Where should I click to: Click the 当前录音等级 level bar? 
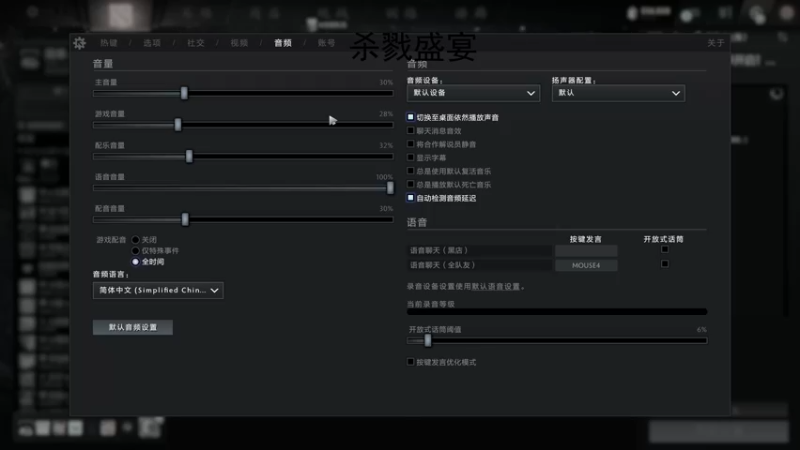point(557,312)
